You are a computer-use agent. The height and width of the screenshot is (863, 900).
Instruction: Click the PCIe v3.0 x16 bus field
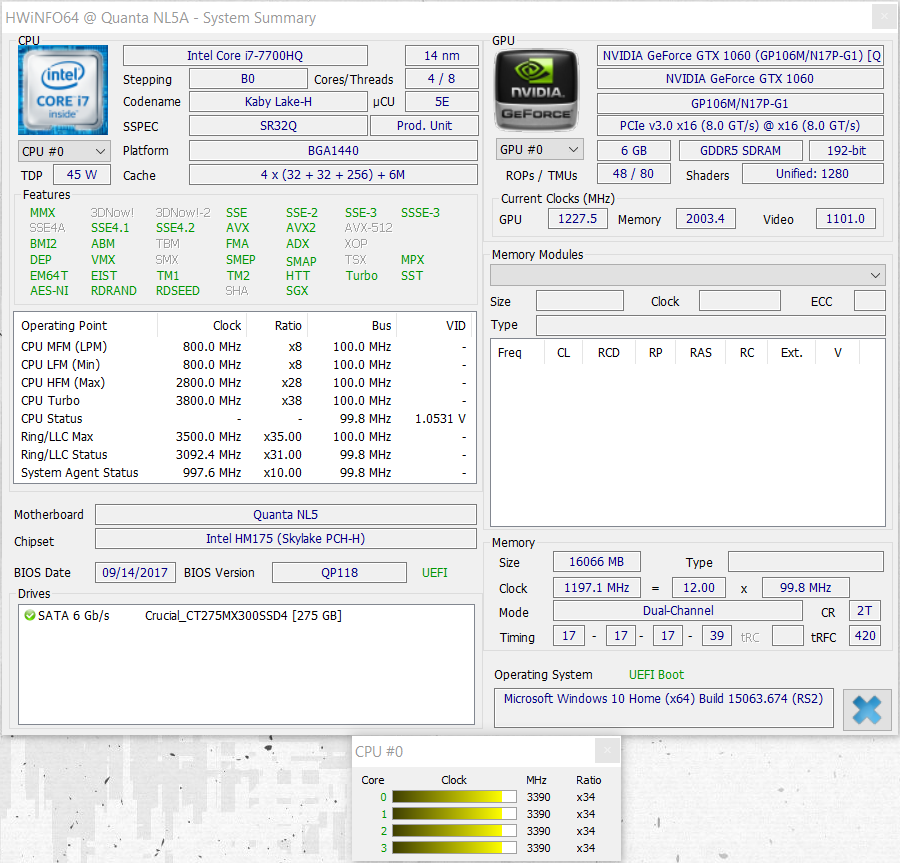(740, 126)
